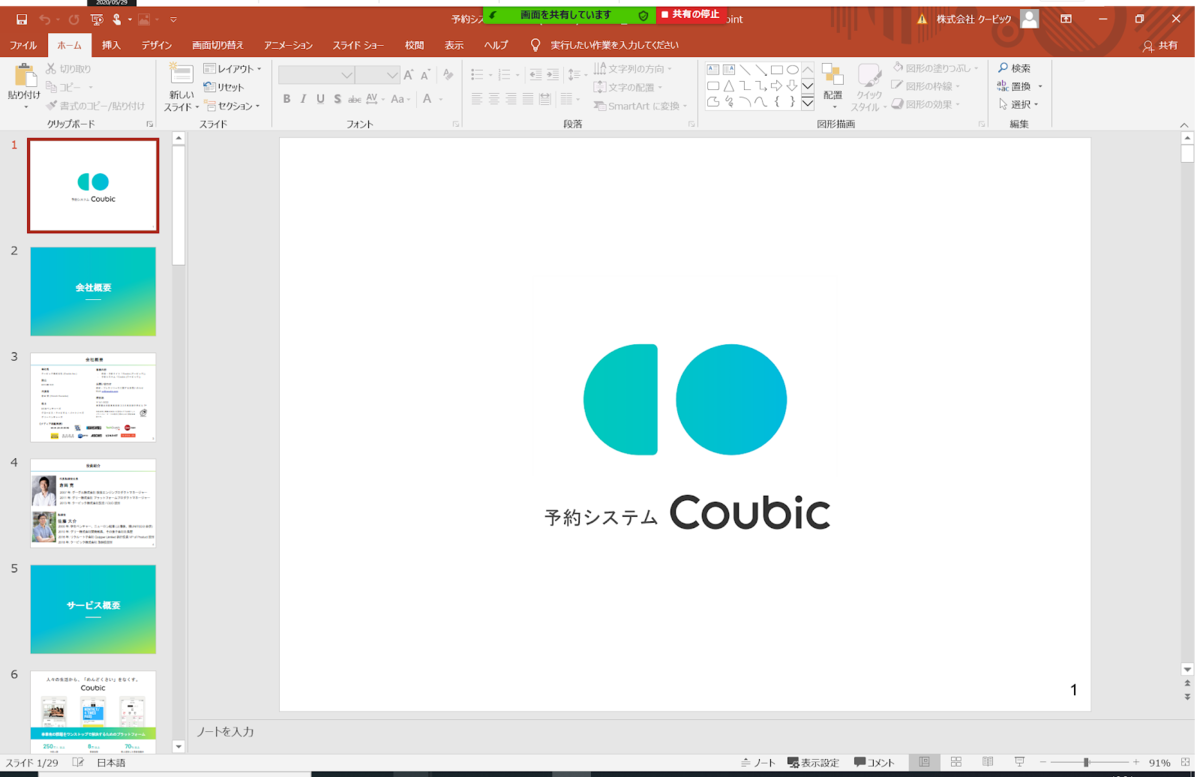Image resolution: width=1200 pixels, height=777 pixels.
Task: Open the Transitions (画面切り替え) tab
Action: point(218,45)
